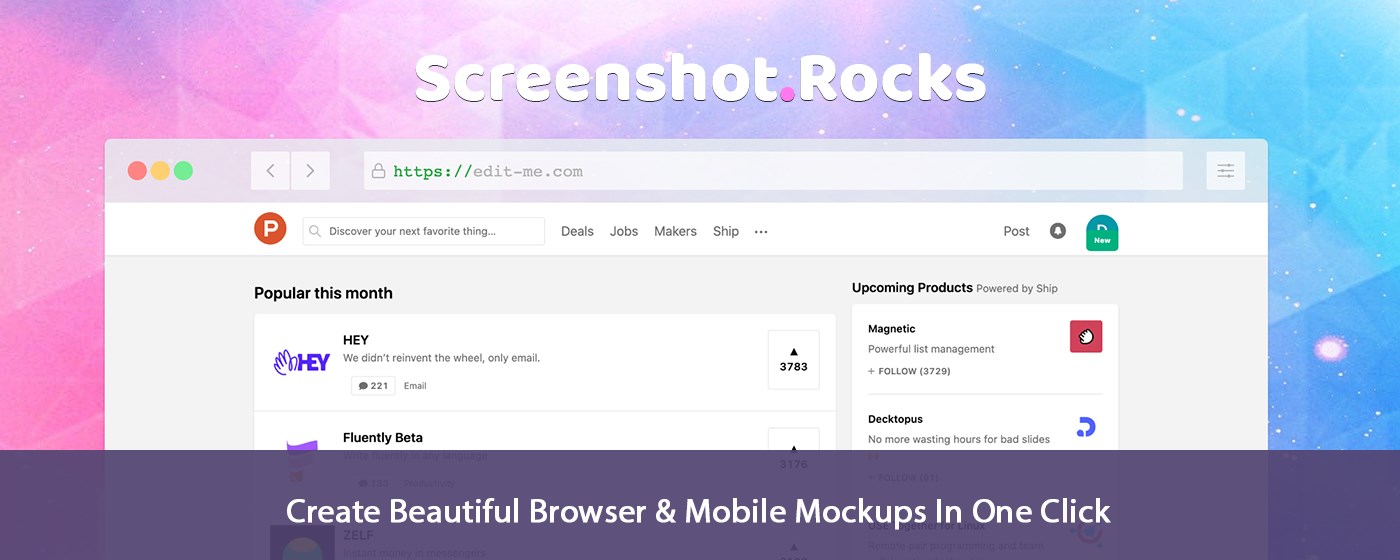Focus the Discover your next favorite thing search
This screenshot has height=560, width=1400.
point(424,231)
